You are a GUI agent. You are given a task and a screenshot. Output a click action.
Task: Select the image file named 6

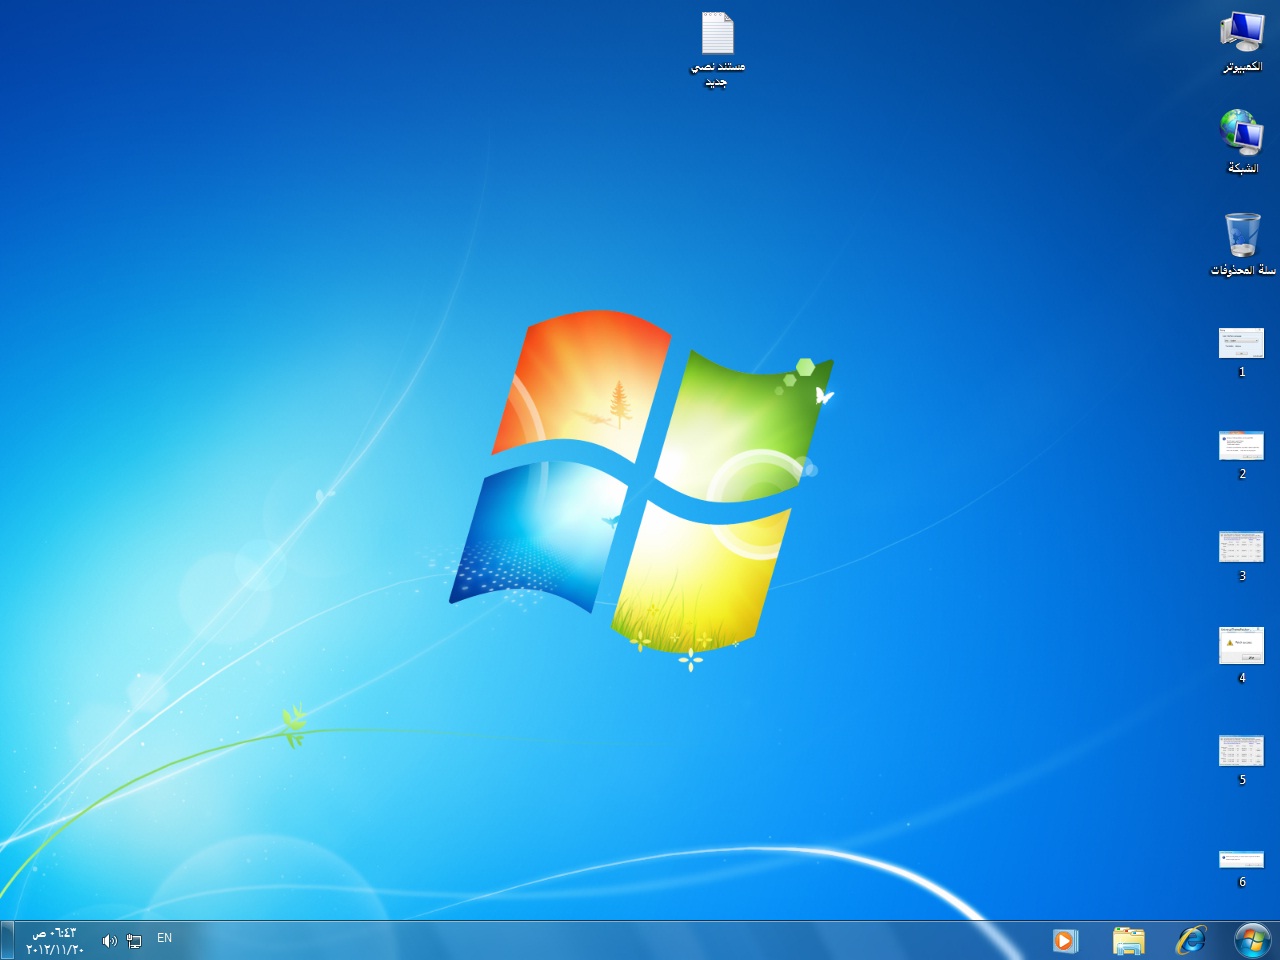1242,859
